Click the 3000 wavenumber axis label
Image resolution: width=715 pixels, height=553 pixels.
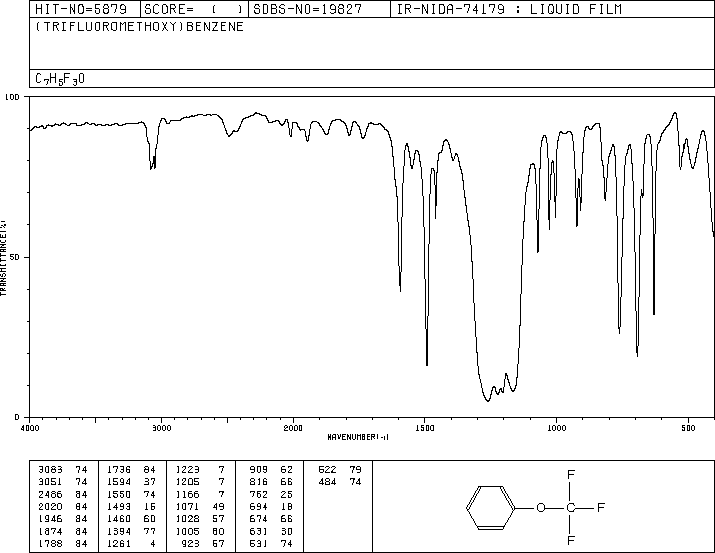161,428
